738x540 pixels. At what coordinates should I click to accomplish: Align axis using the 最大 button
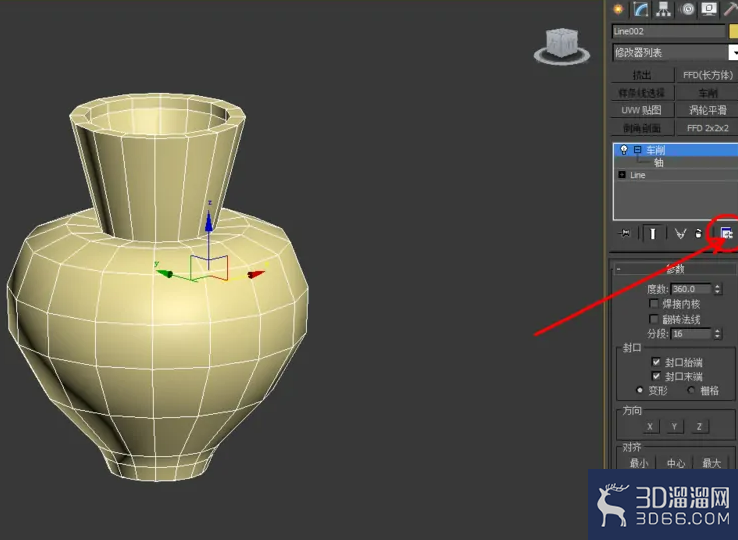712,463
